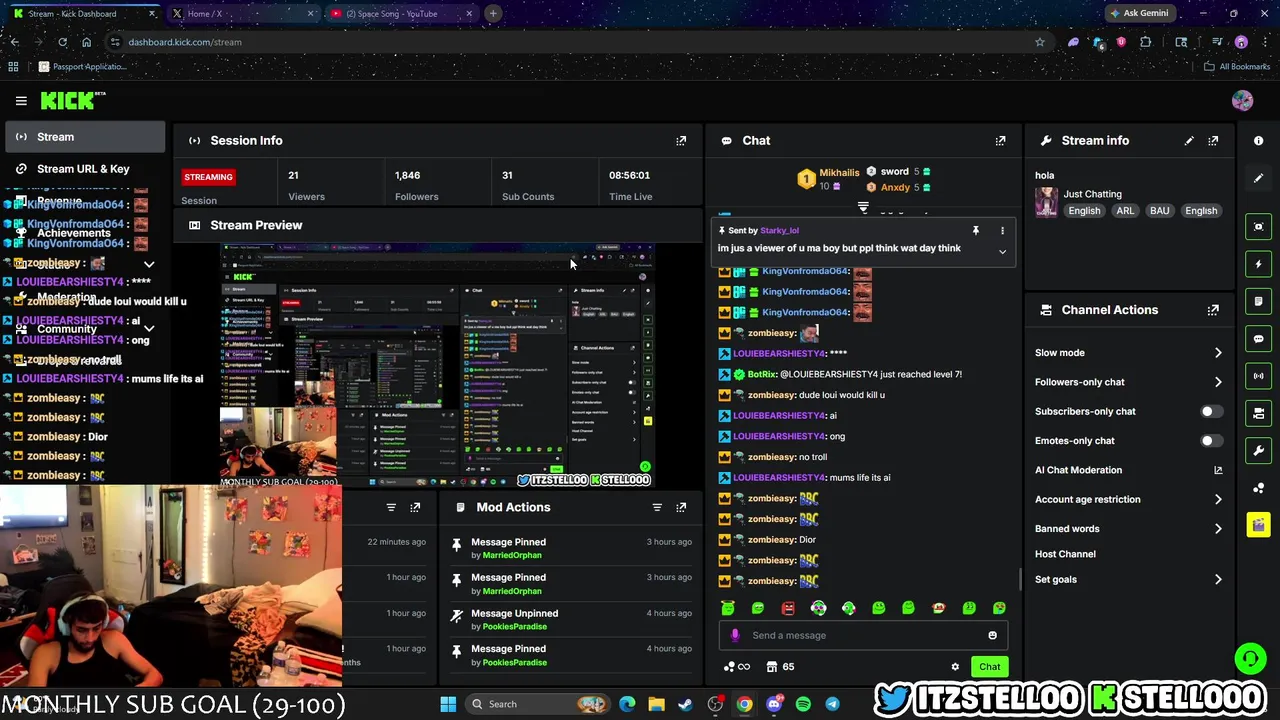The width and height of the screenshot is (1280, 720).
Task: Click Ask Gemini button
Action: [1138, 14]
